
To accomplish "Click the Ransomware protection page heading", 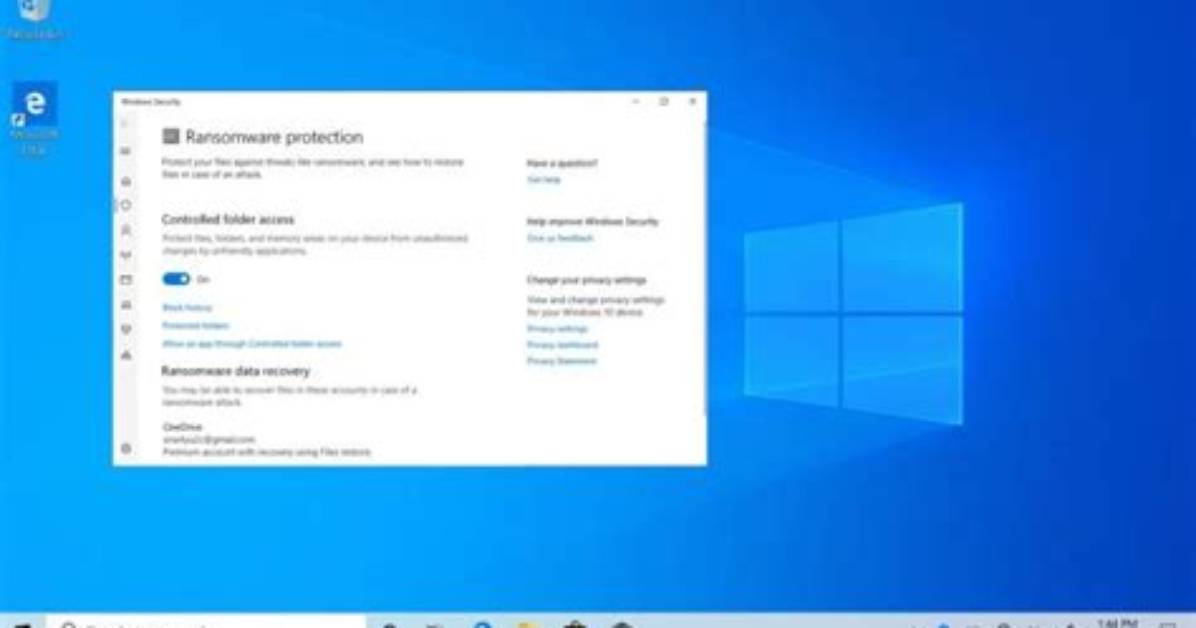I will [275, 137].
